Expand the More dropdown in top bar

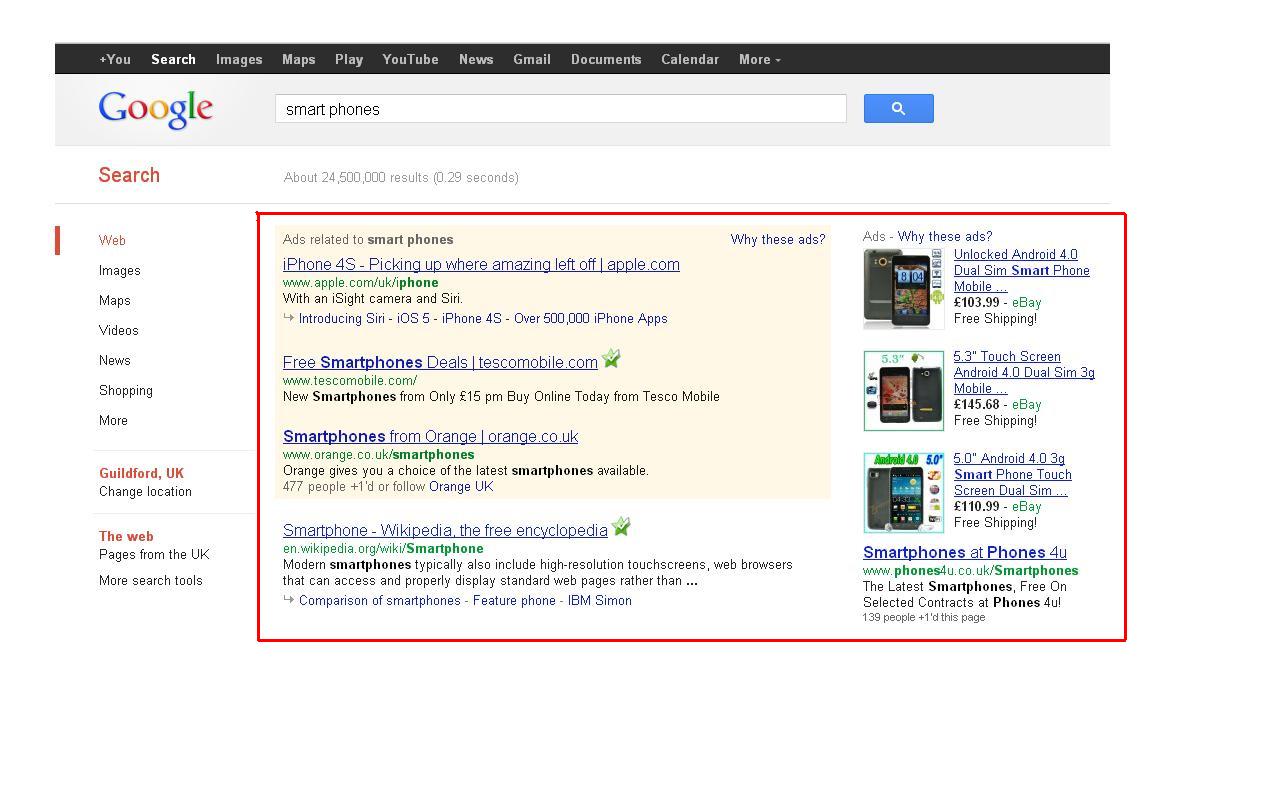pos(759,59)
